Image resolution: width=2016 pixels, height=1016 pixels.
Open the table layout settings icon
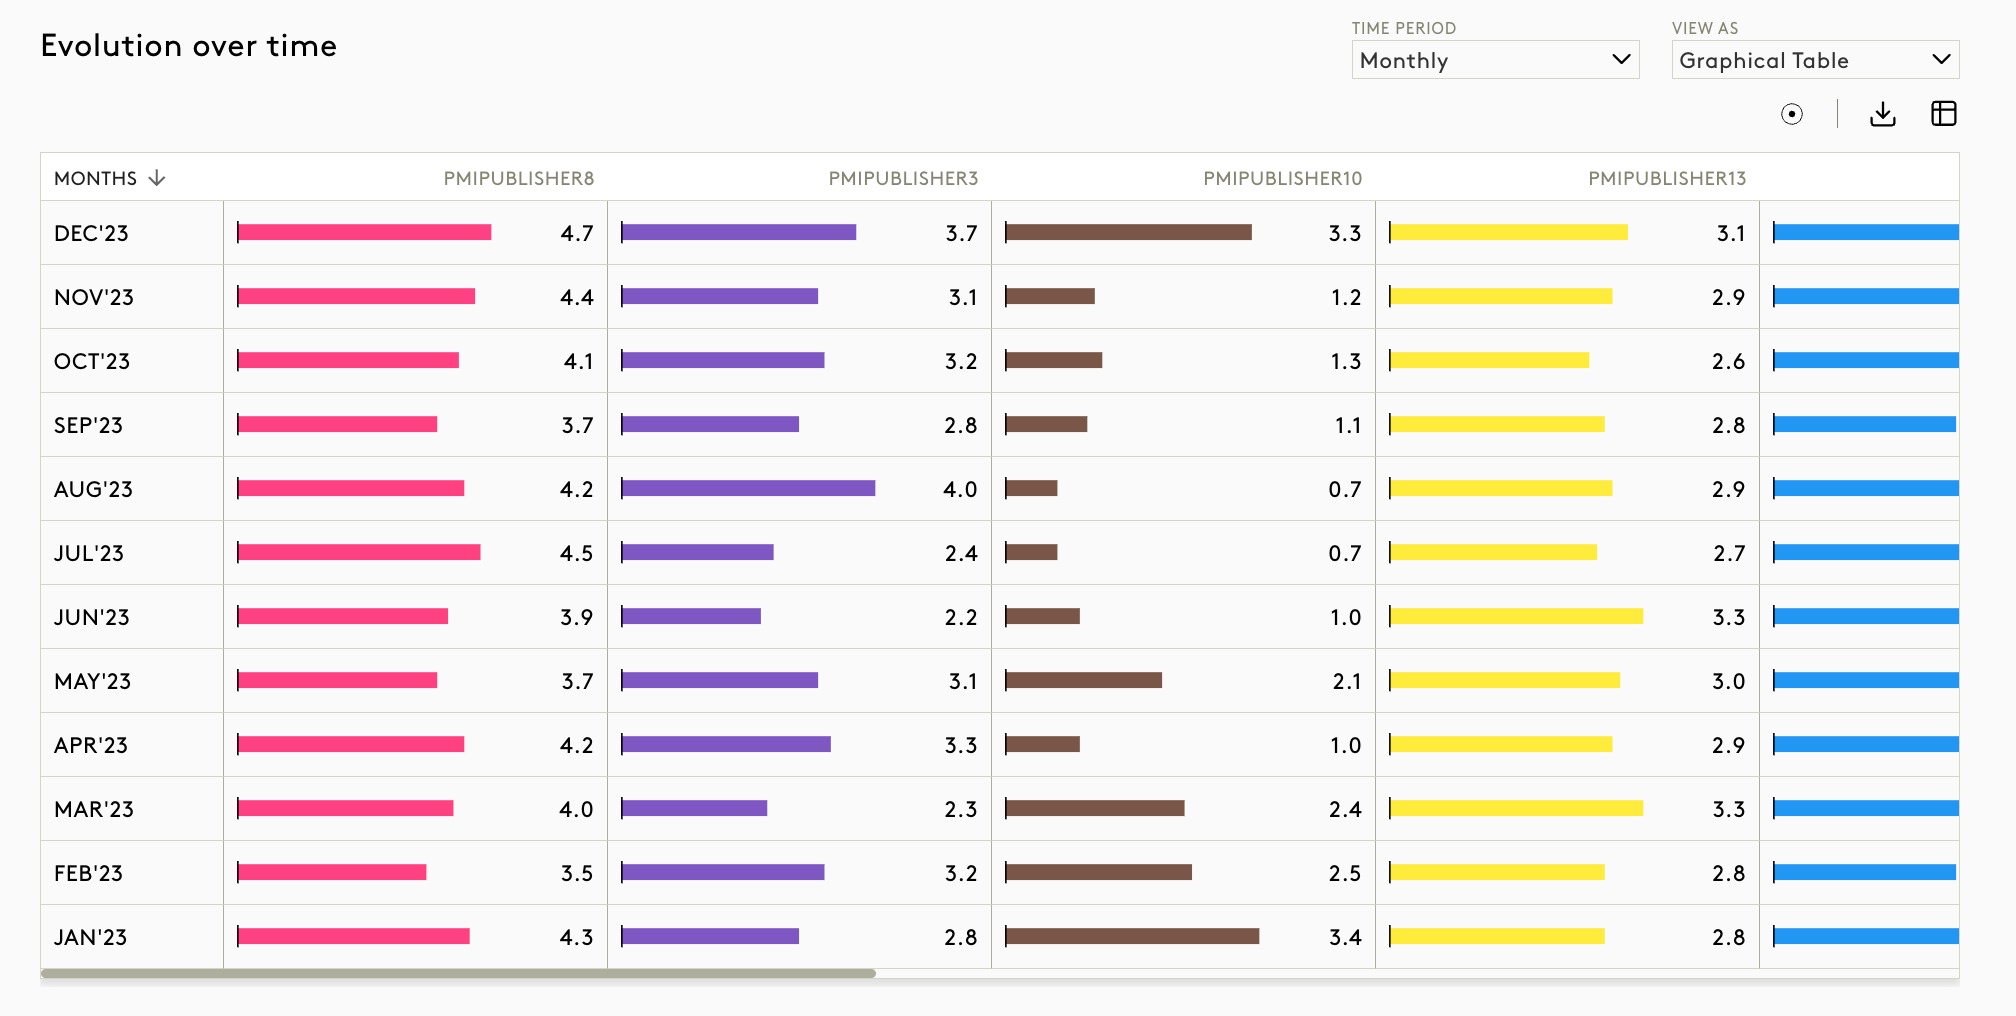pyautogui.click(x=1944, y=113)
